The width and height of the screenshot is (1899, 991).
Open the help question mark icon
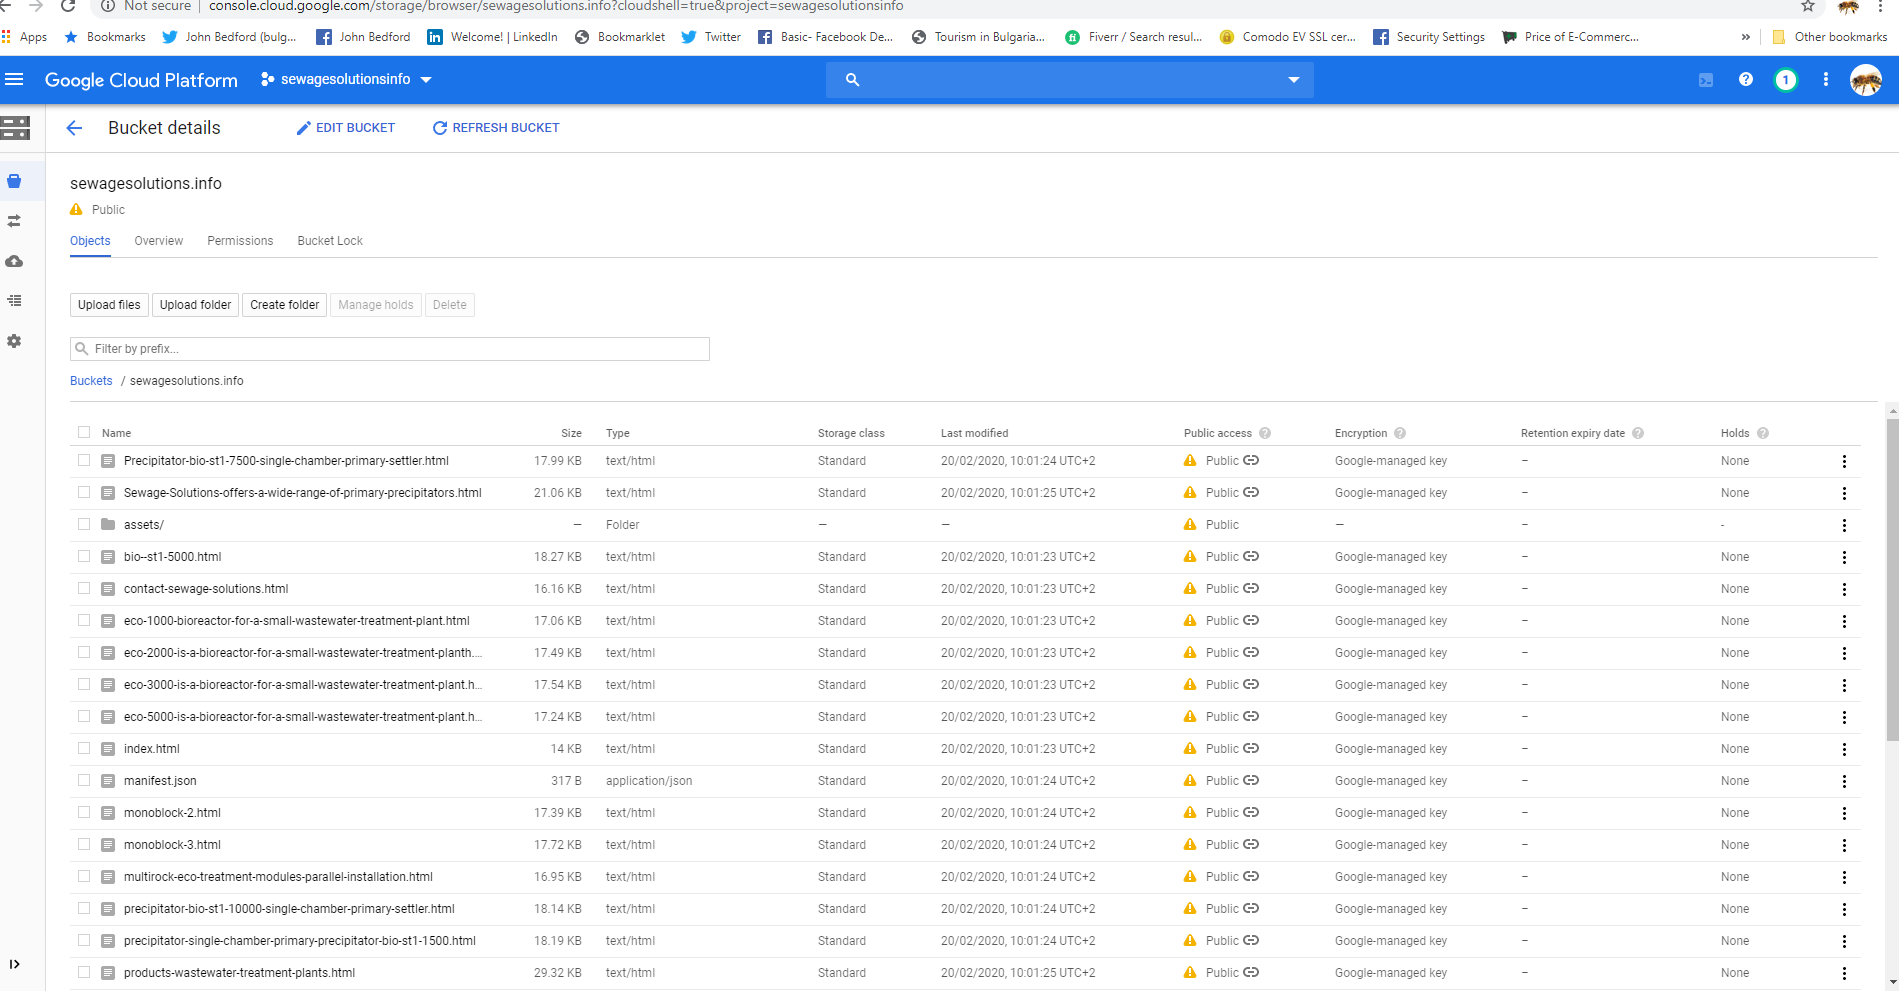1746,80
